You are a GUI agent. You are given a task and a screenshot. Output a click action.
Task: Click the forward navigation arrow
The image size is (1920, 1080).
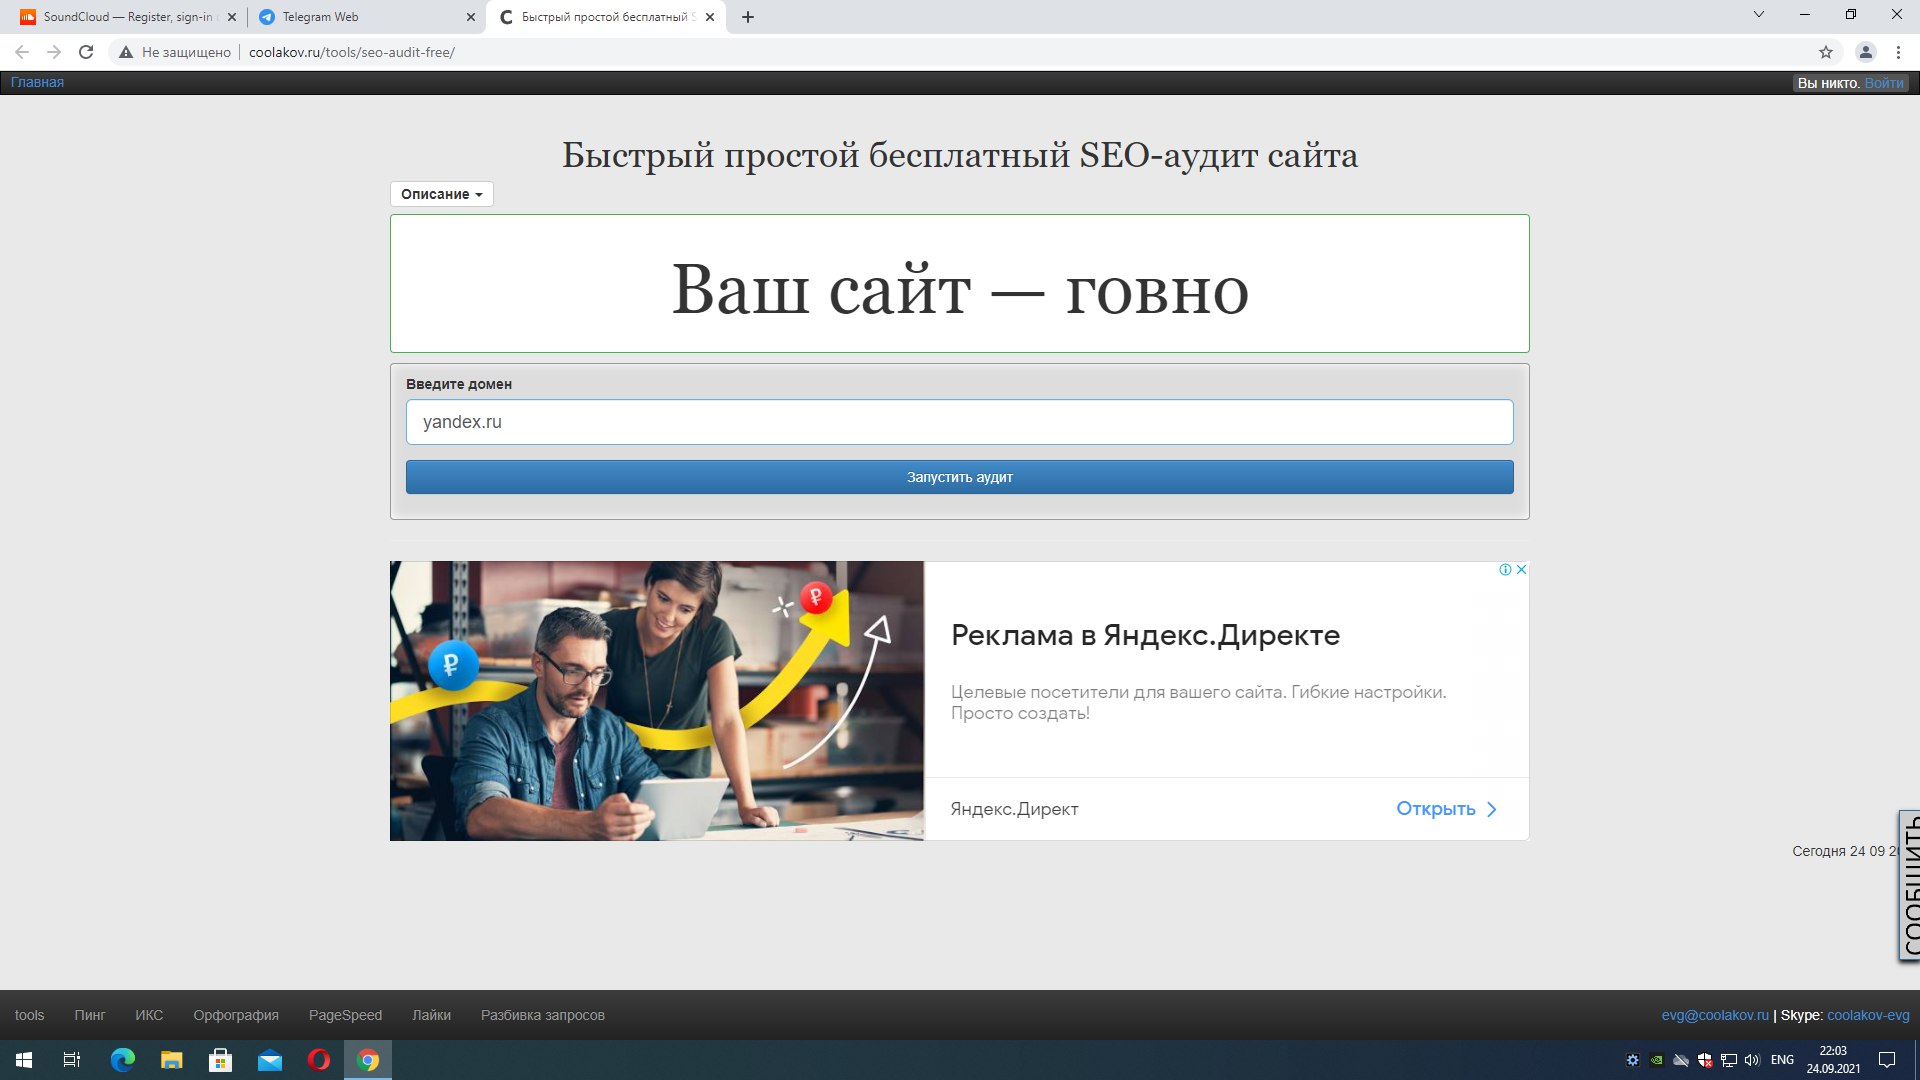(x=54, y=52)
